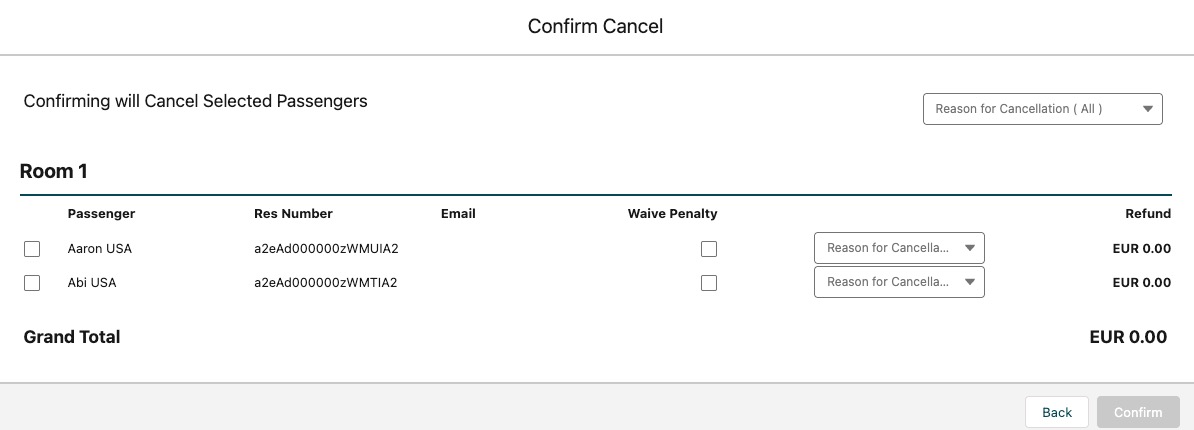This screenshot has width=1194, height=430.
Task: Select the passenger name Abi USA
Action: coord(92,283)
